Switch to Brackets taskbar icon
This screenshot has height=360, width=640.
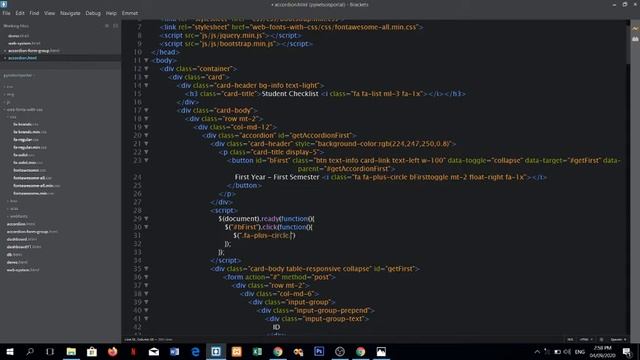(216, 351)
